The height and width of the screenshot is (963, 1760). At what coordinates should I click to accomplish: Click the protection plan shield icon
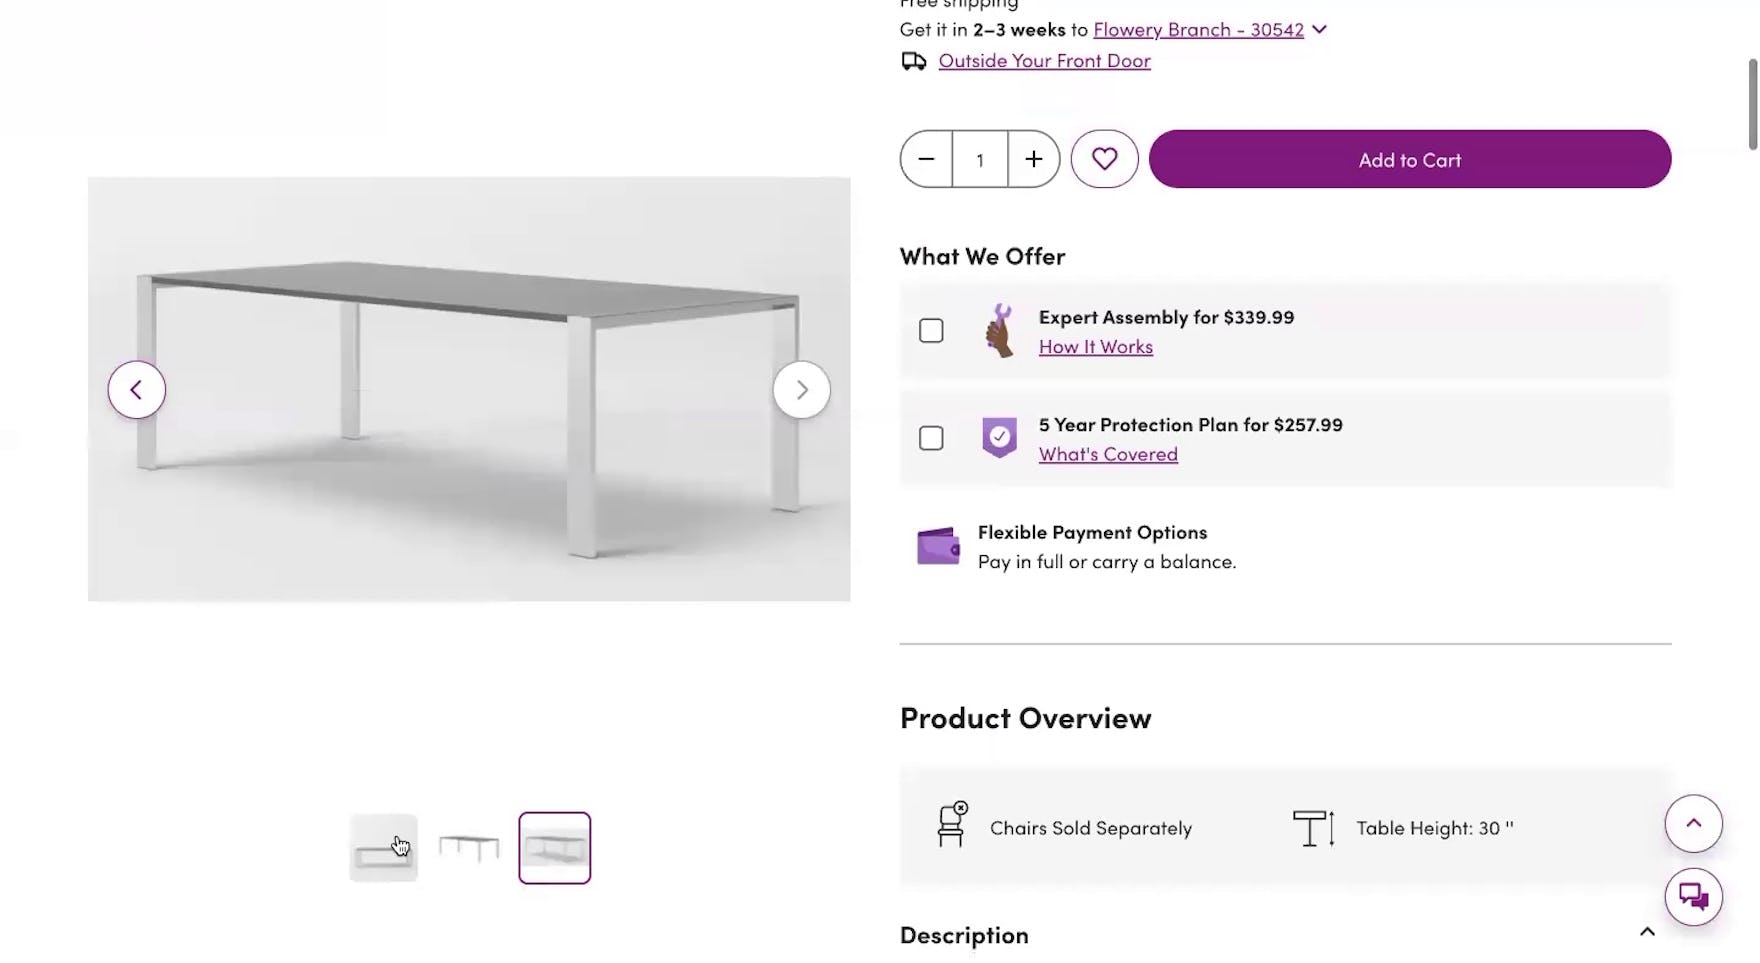pyautogui.click(x=999, y=438)
